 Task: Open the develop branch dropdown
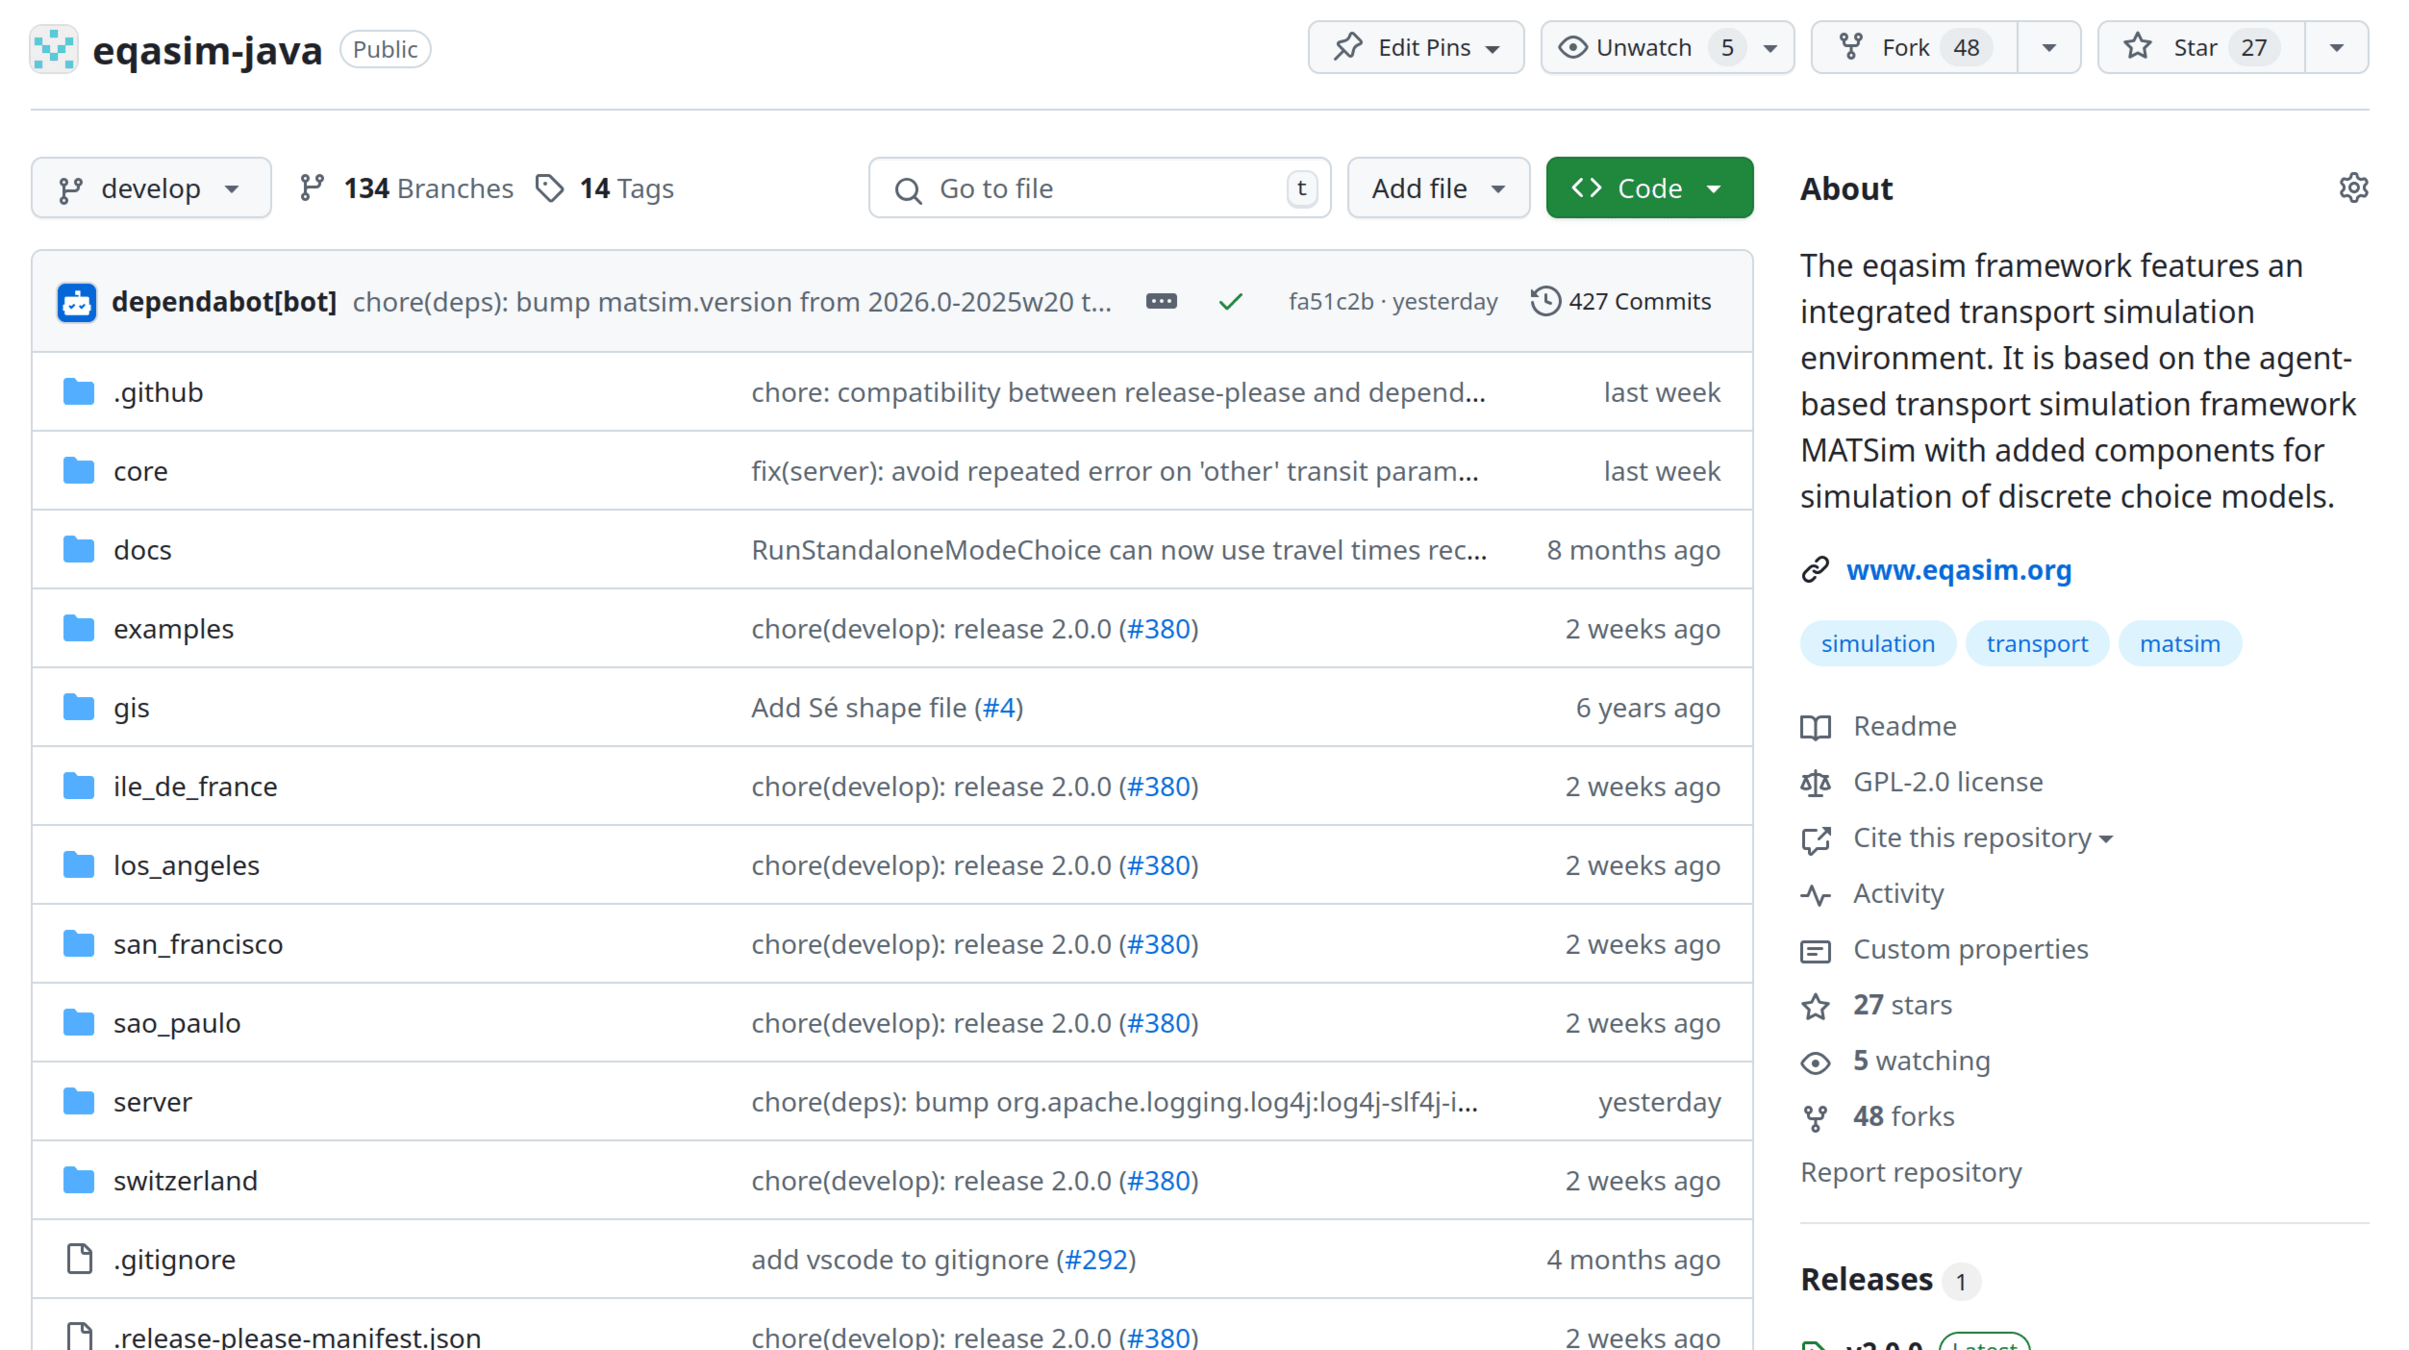151,188
